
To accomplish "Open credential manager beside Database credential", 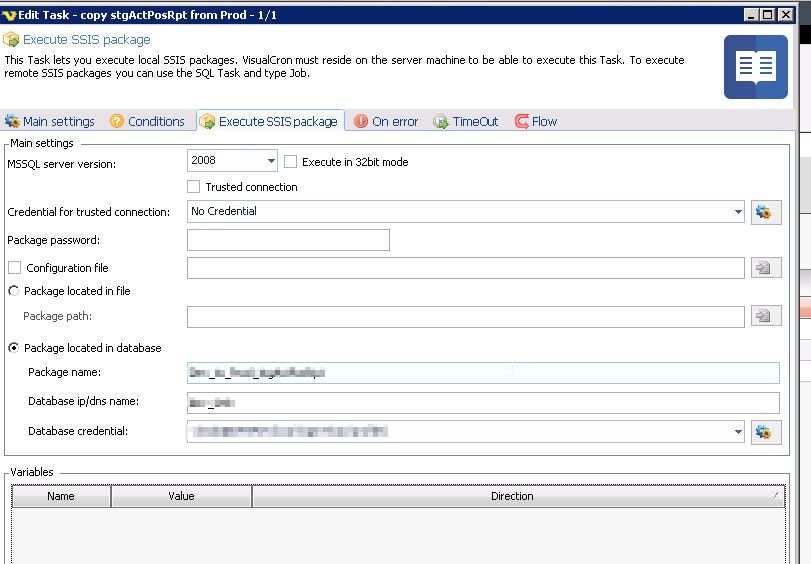I will (765, 432).
